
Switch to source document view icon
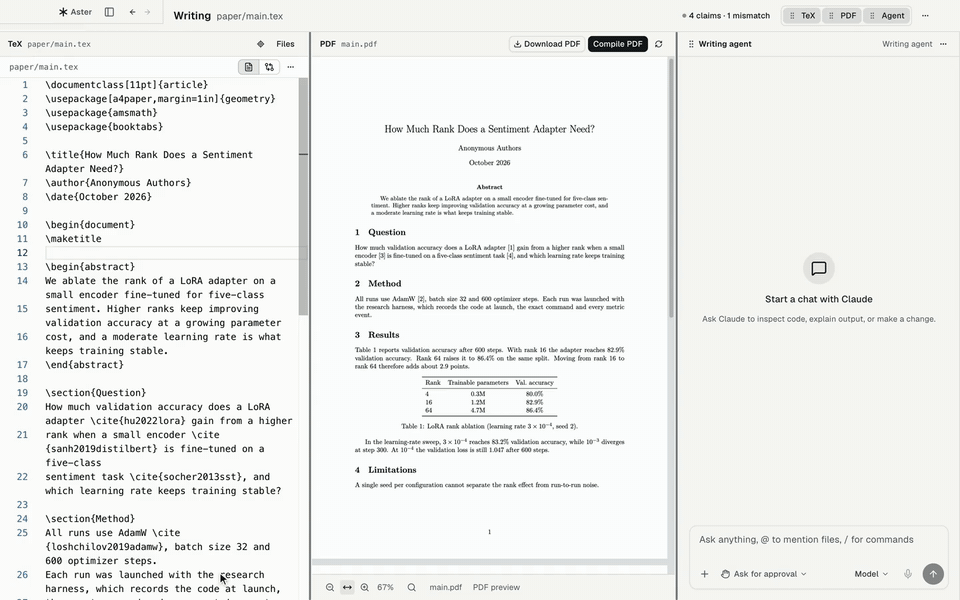click(249, 67)
